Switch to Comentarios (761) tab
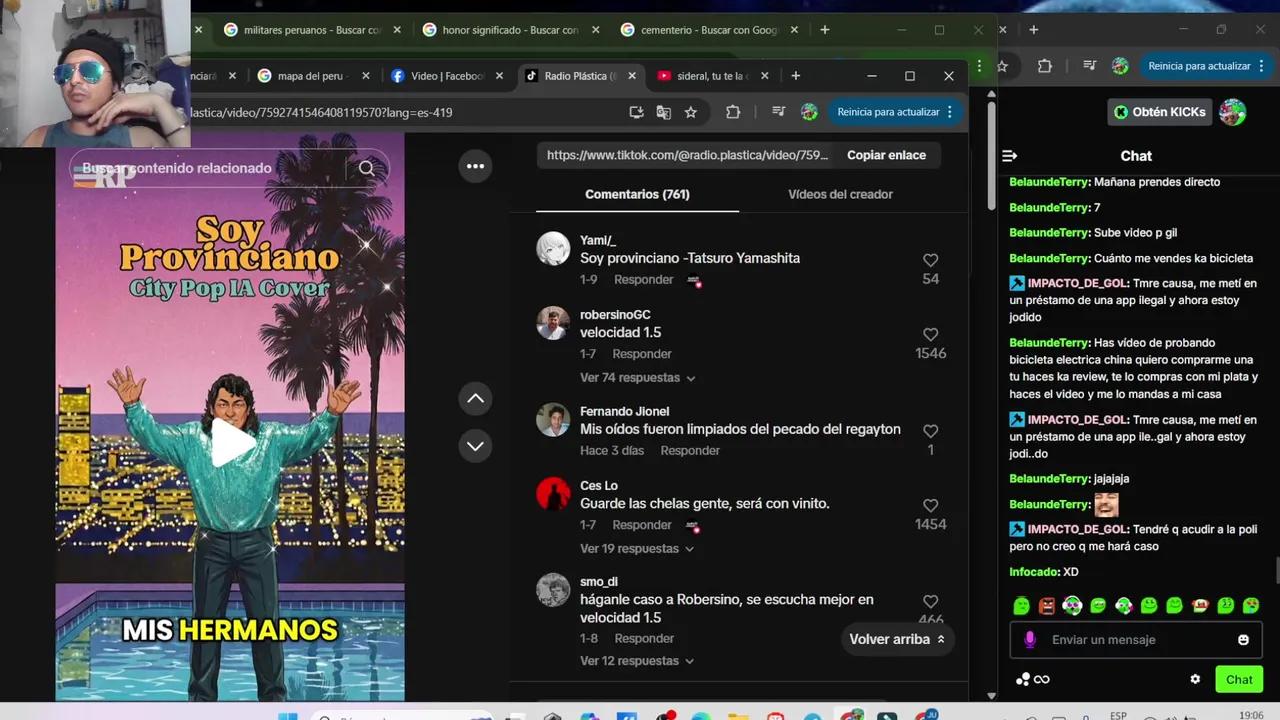The width and height of the screenshot is (1280, 720). 637,194
